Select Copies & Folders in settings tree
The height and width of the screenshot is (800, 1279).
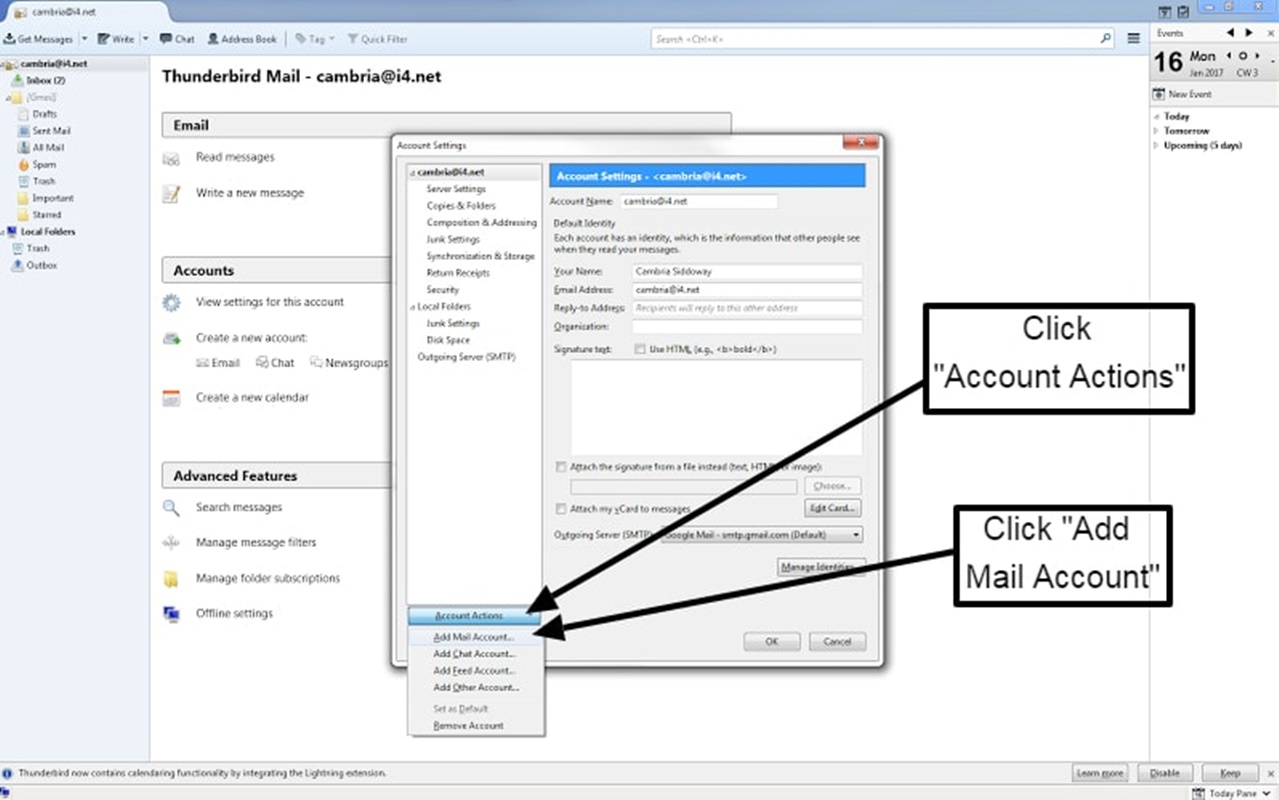pyautogui.click(x=461, y=206)
